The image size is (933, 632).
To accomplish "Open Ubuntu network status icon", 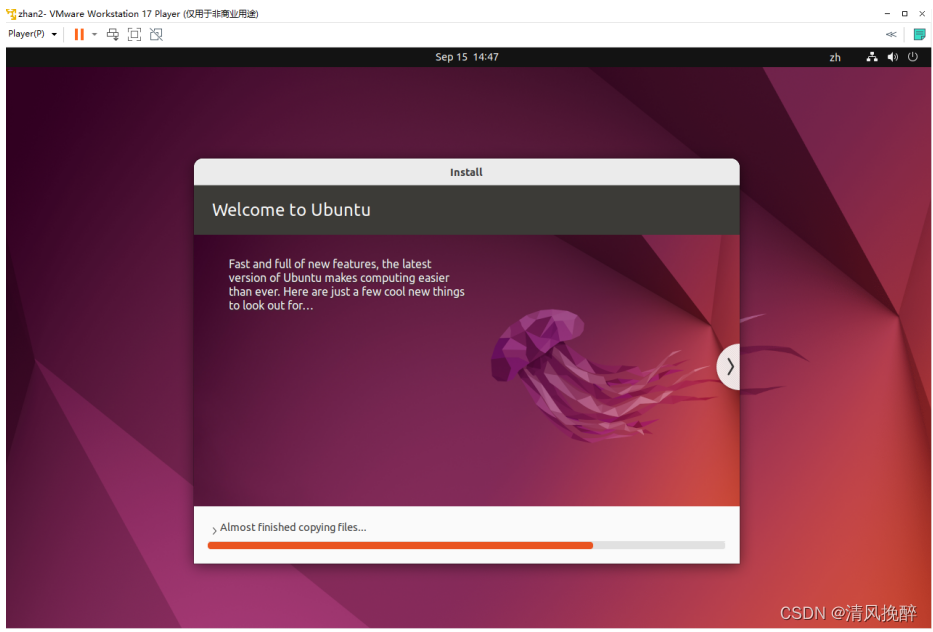I will (872, 57).
